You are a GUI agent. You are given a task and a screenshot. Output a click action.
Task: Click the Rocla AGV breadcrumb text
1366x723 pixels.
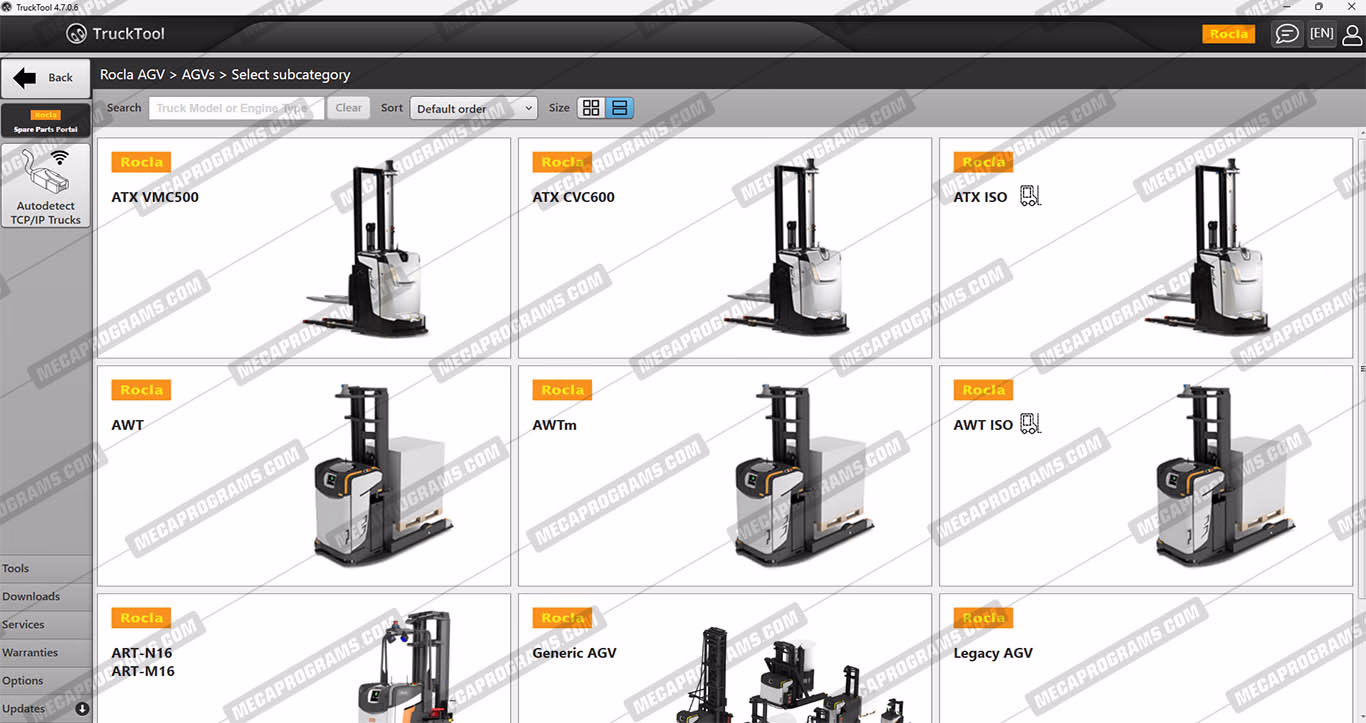[x=133, y=75]
